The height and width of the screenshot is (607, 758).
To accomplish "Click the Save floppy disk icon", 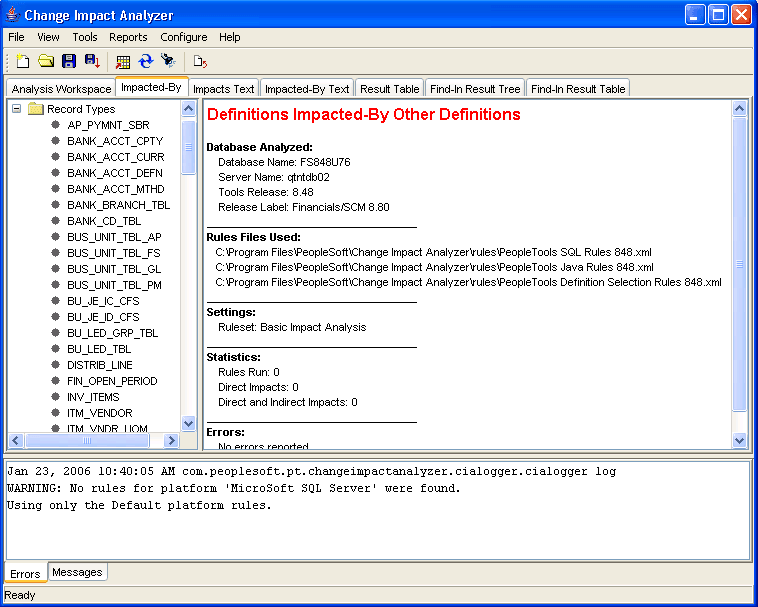I will click(x=69, y=61).
